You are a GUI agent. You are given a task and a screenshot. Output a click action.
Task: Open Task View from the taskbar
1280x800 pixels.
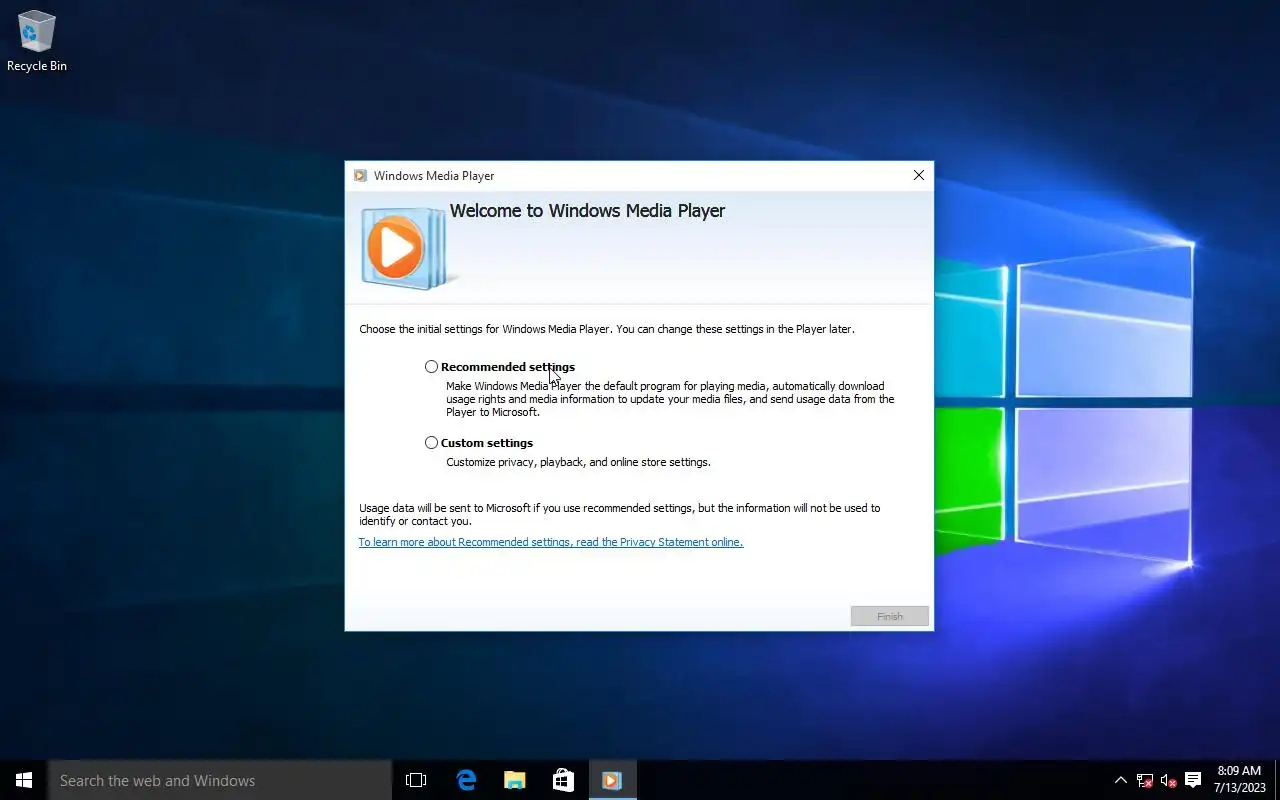(416, 780)
